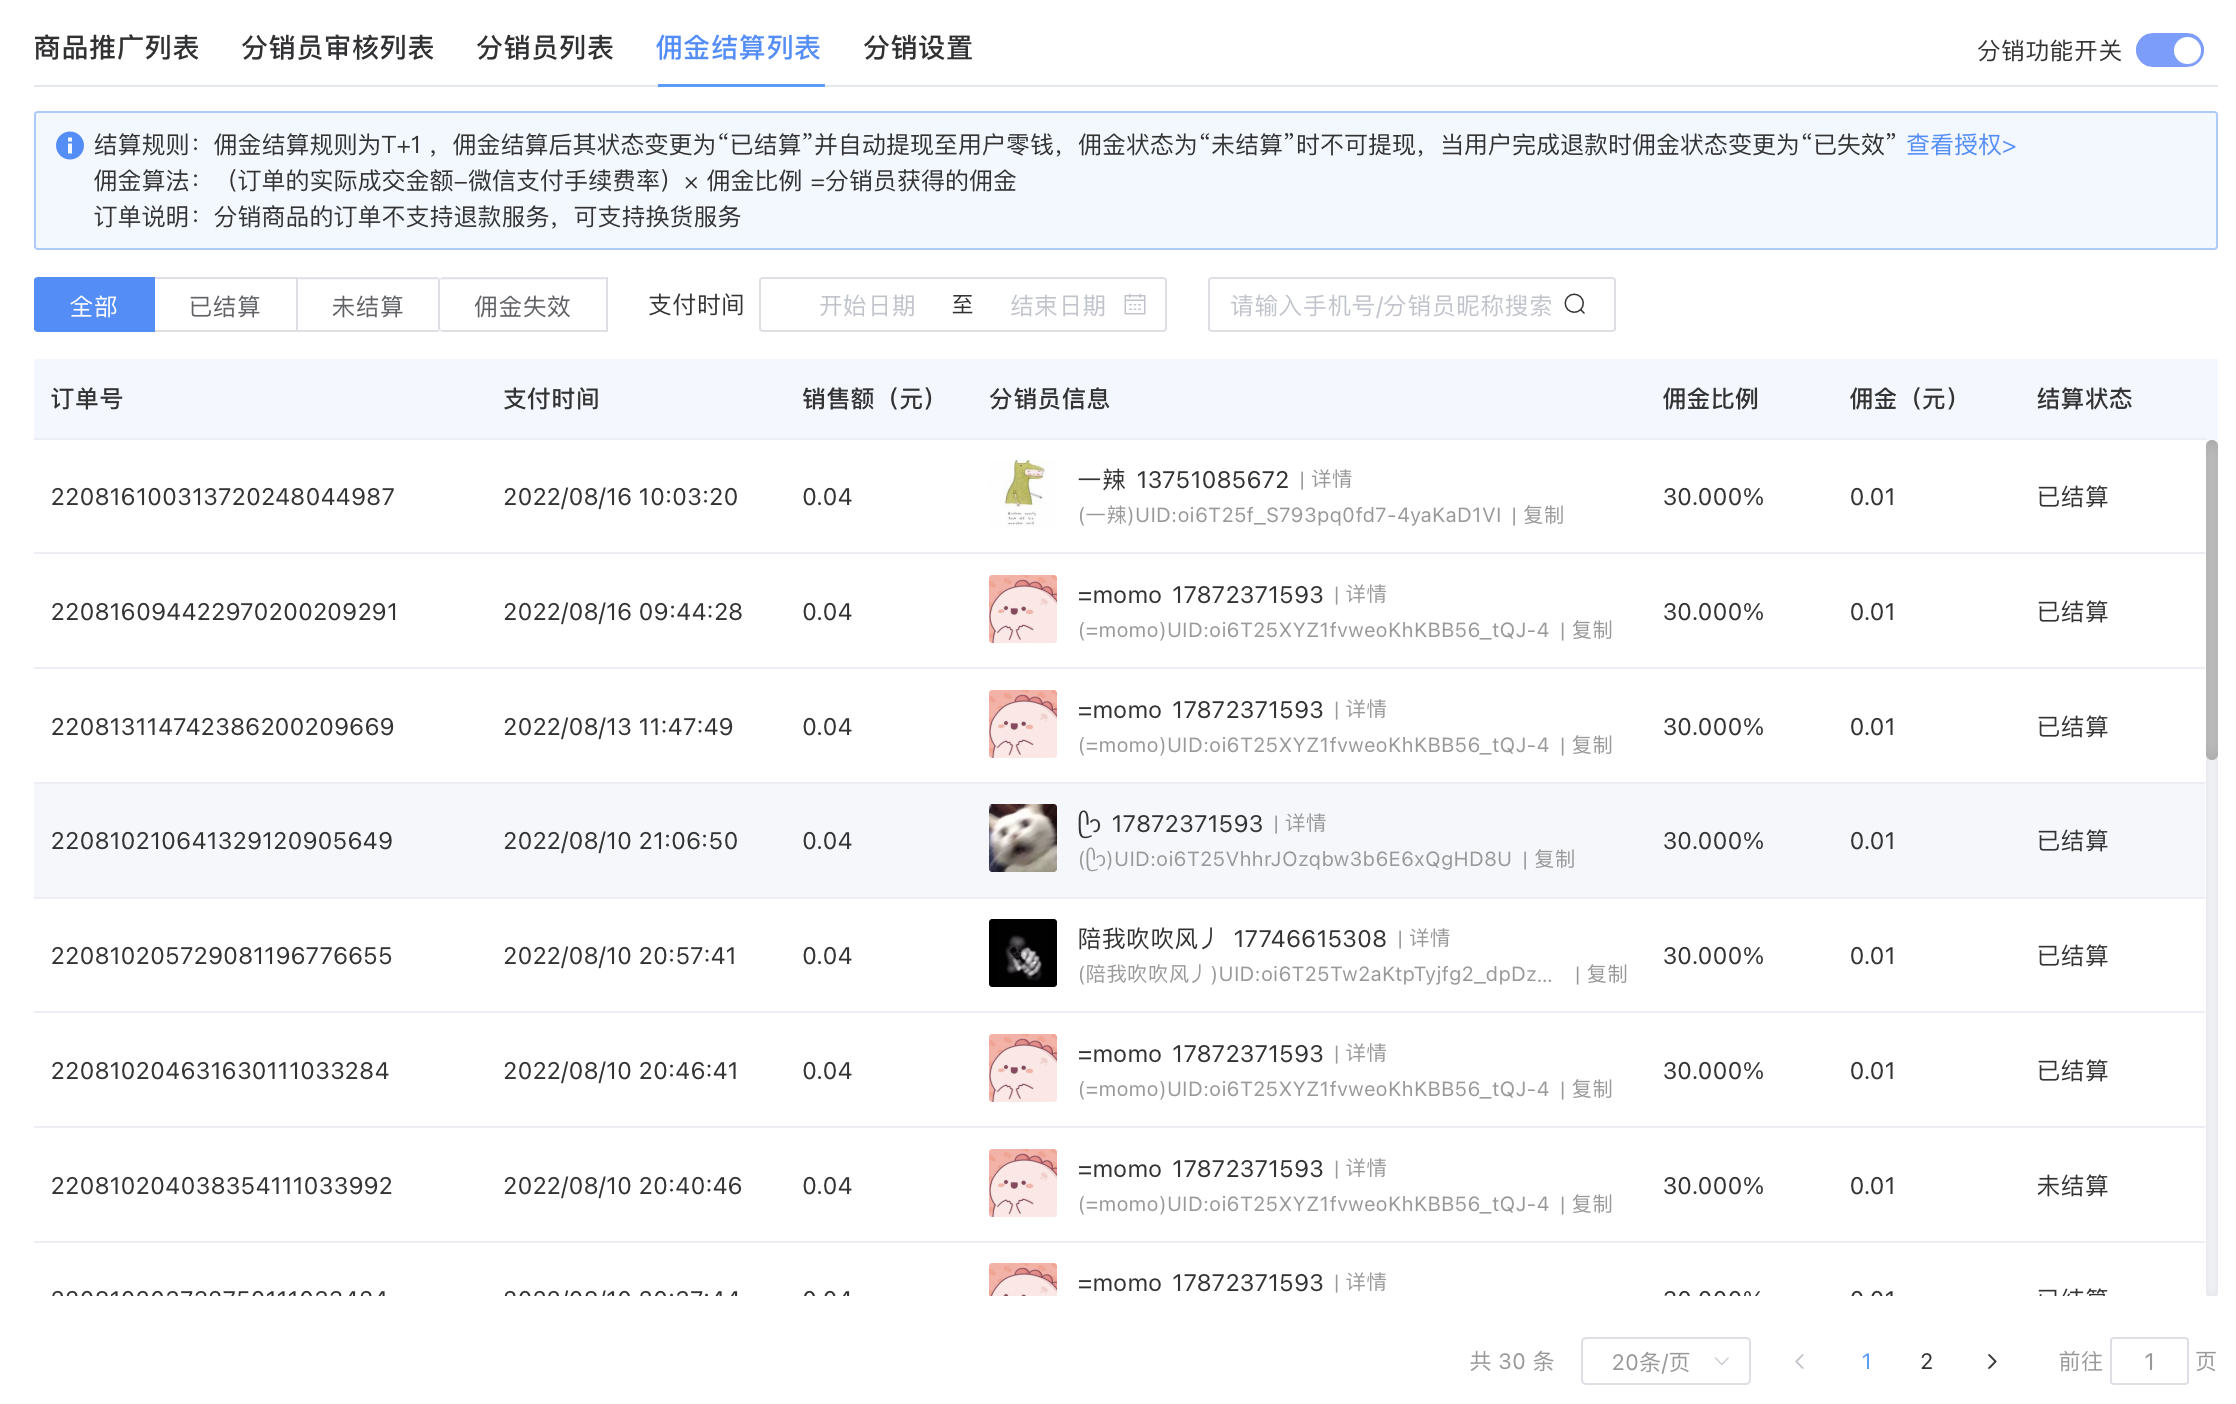This screenshot has width=2236, height=1404.
Task: Click the blue info icon beside 结算规则
Action: pos(69,145)
